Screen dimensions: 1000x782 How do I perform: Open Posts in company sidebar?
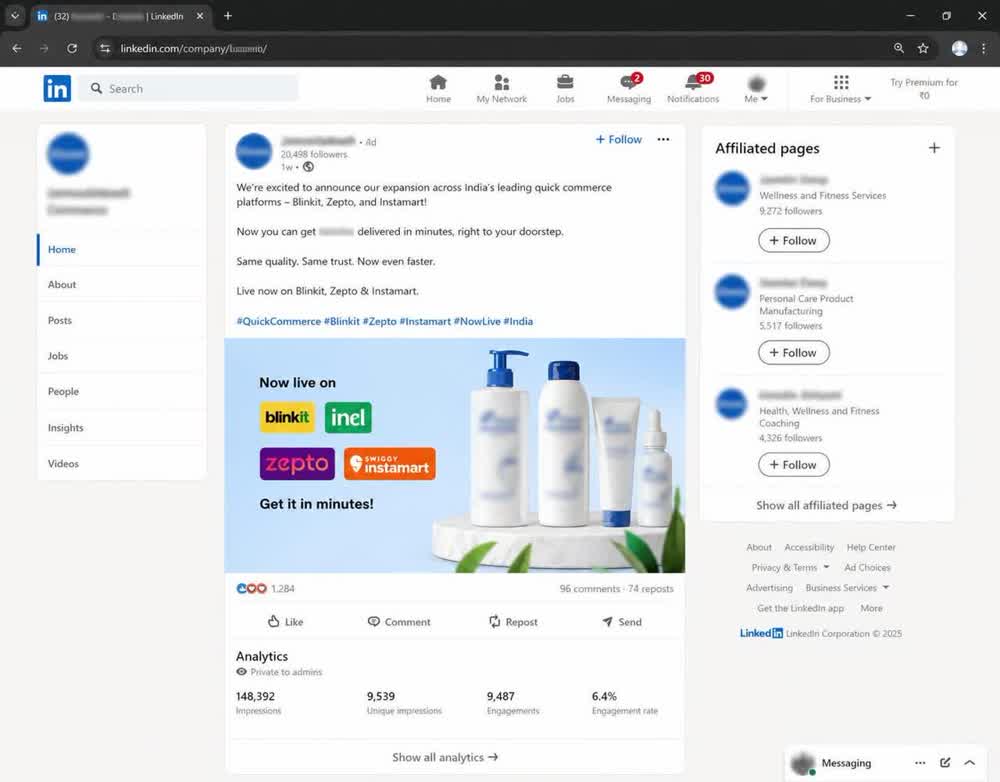coord(60,320)
